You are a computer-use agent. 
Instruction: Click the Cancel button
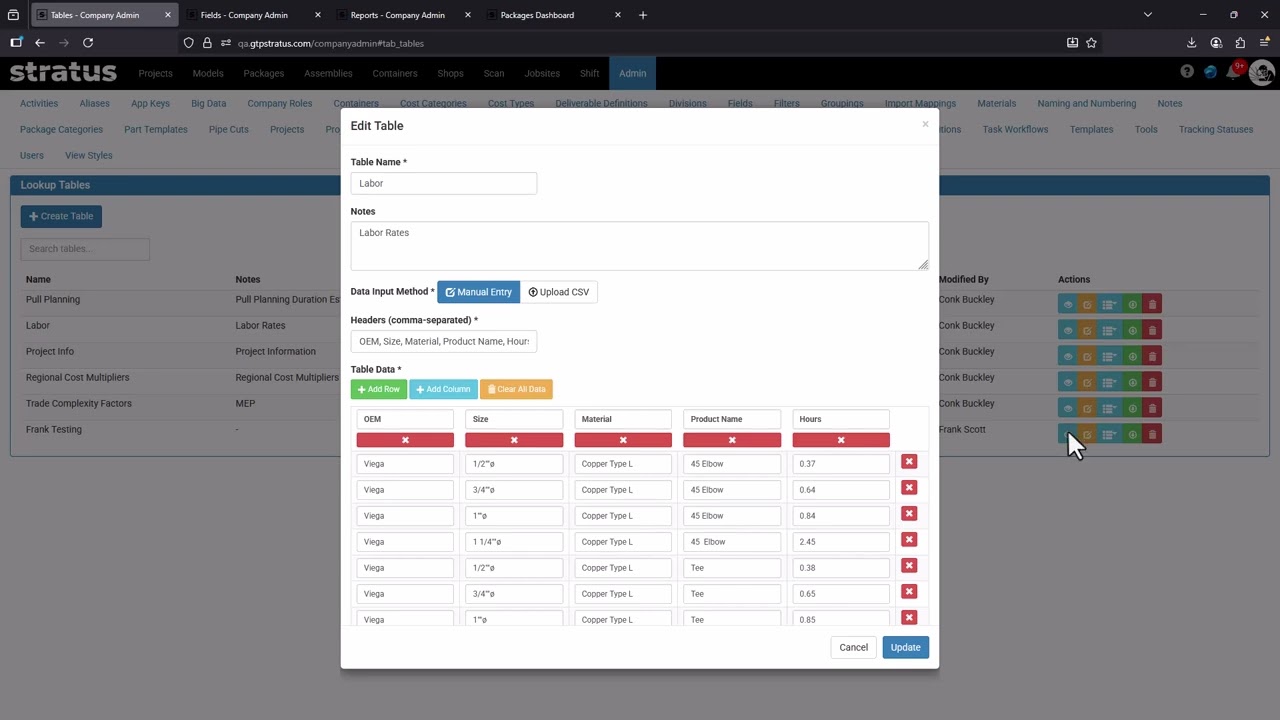tap(854, 647)
